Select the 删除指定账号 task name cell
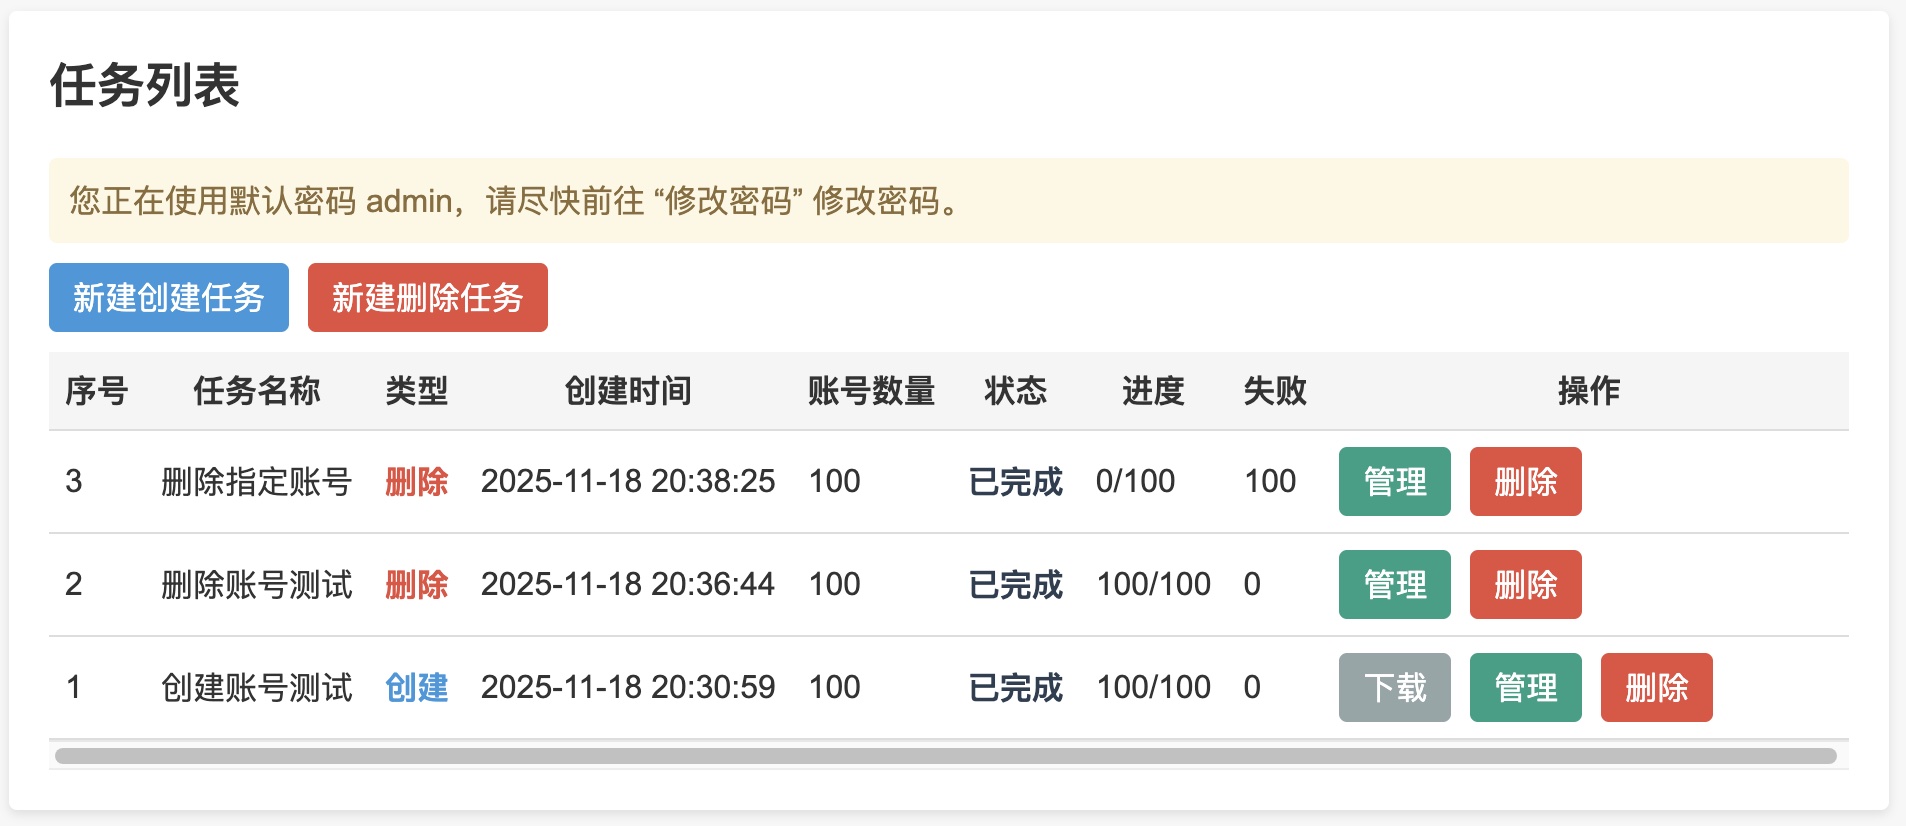The image size is (1906, 826). click(256, 481)
